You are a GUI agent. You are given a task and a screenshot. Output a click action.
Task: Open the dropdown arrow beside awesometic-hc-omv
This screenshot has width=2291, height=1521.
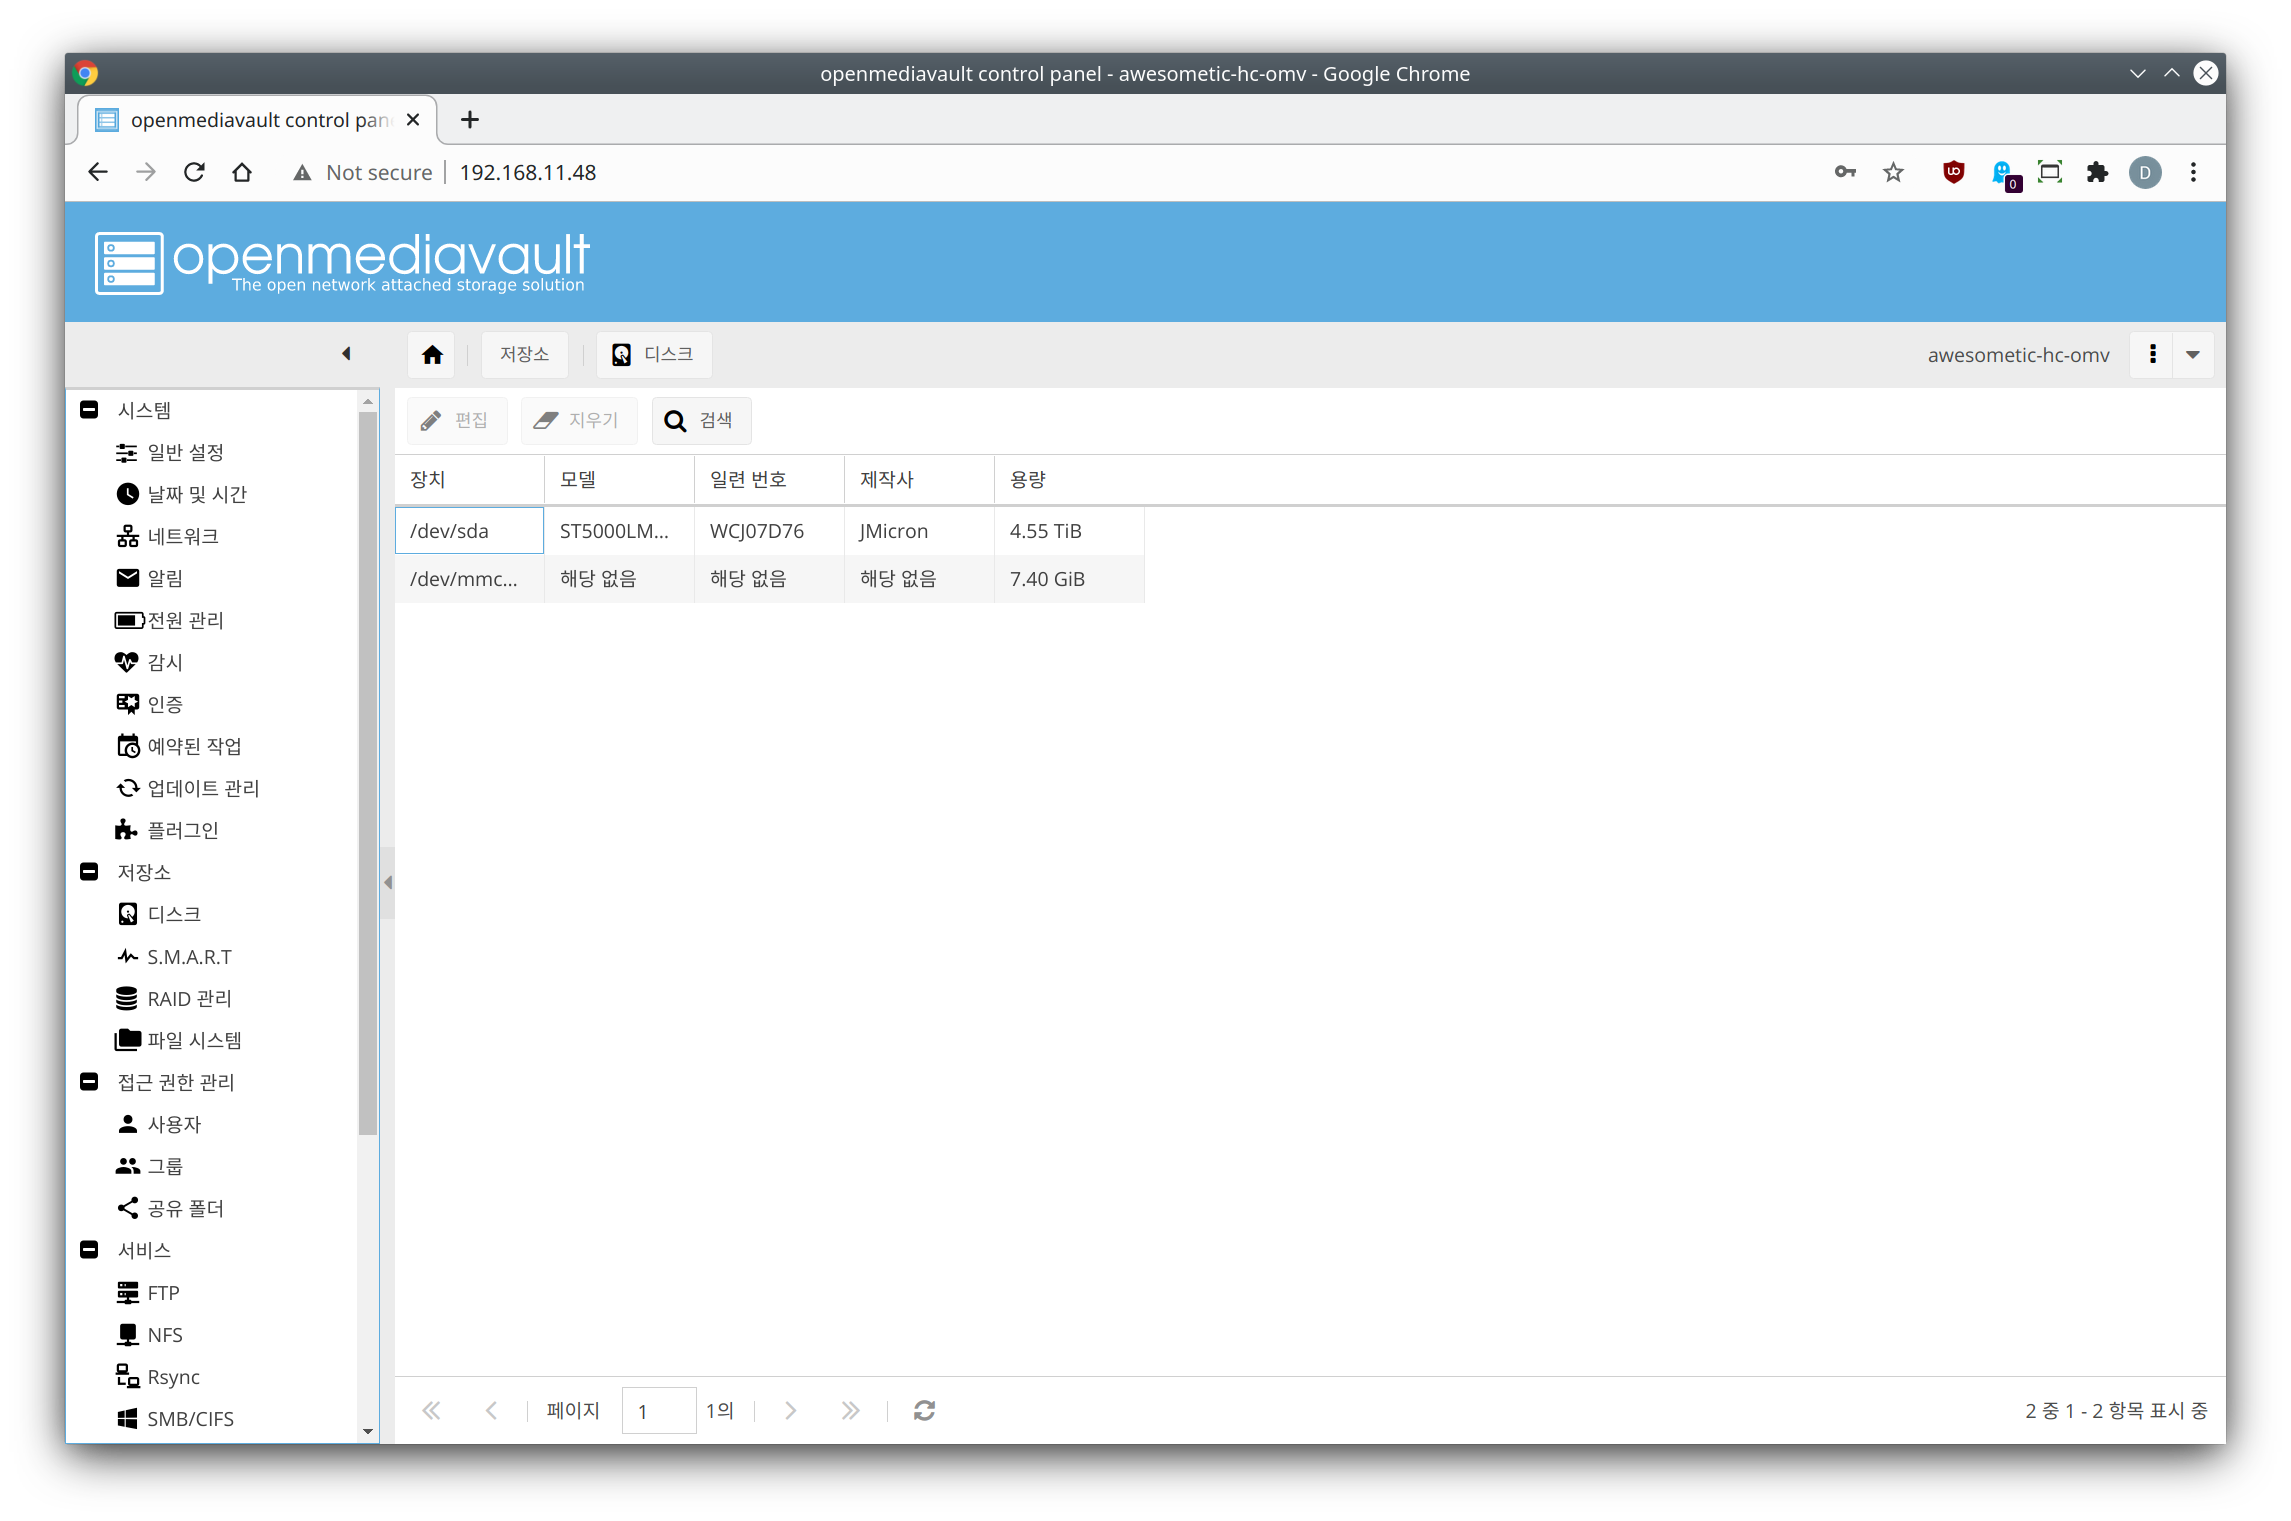[x=2193, y=355]
